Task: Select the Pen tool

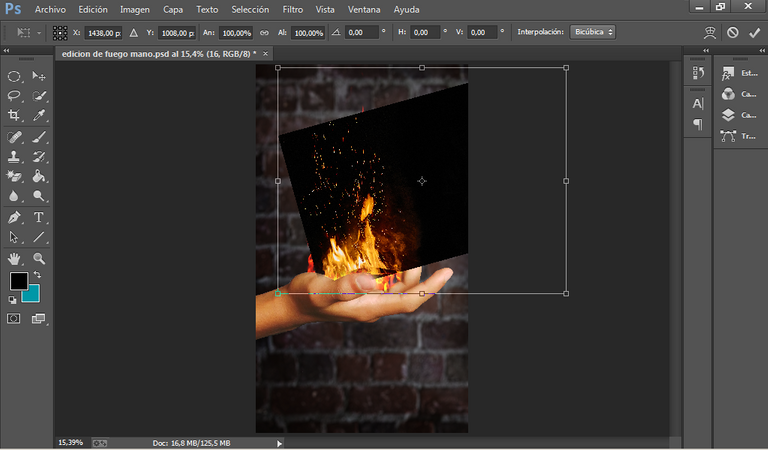Action: pyautogui.click(x=14, y=217)
